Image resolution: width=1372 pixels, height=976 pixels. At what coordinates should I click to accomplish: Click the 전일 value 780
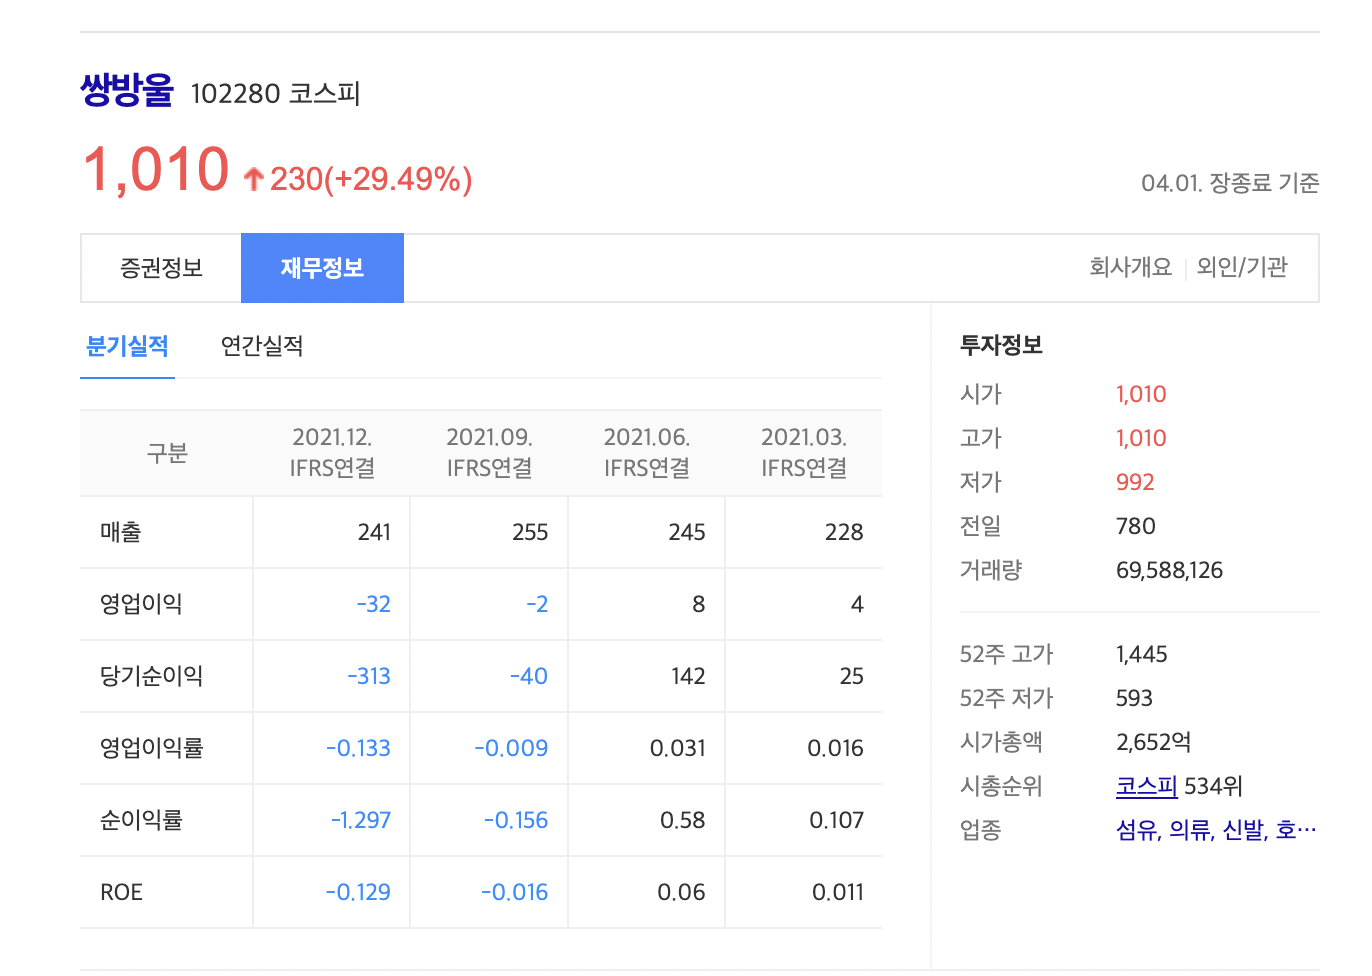pyautogui.click(x=1136, y=526)
